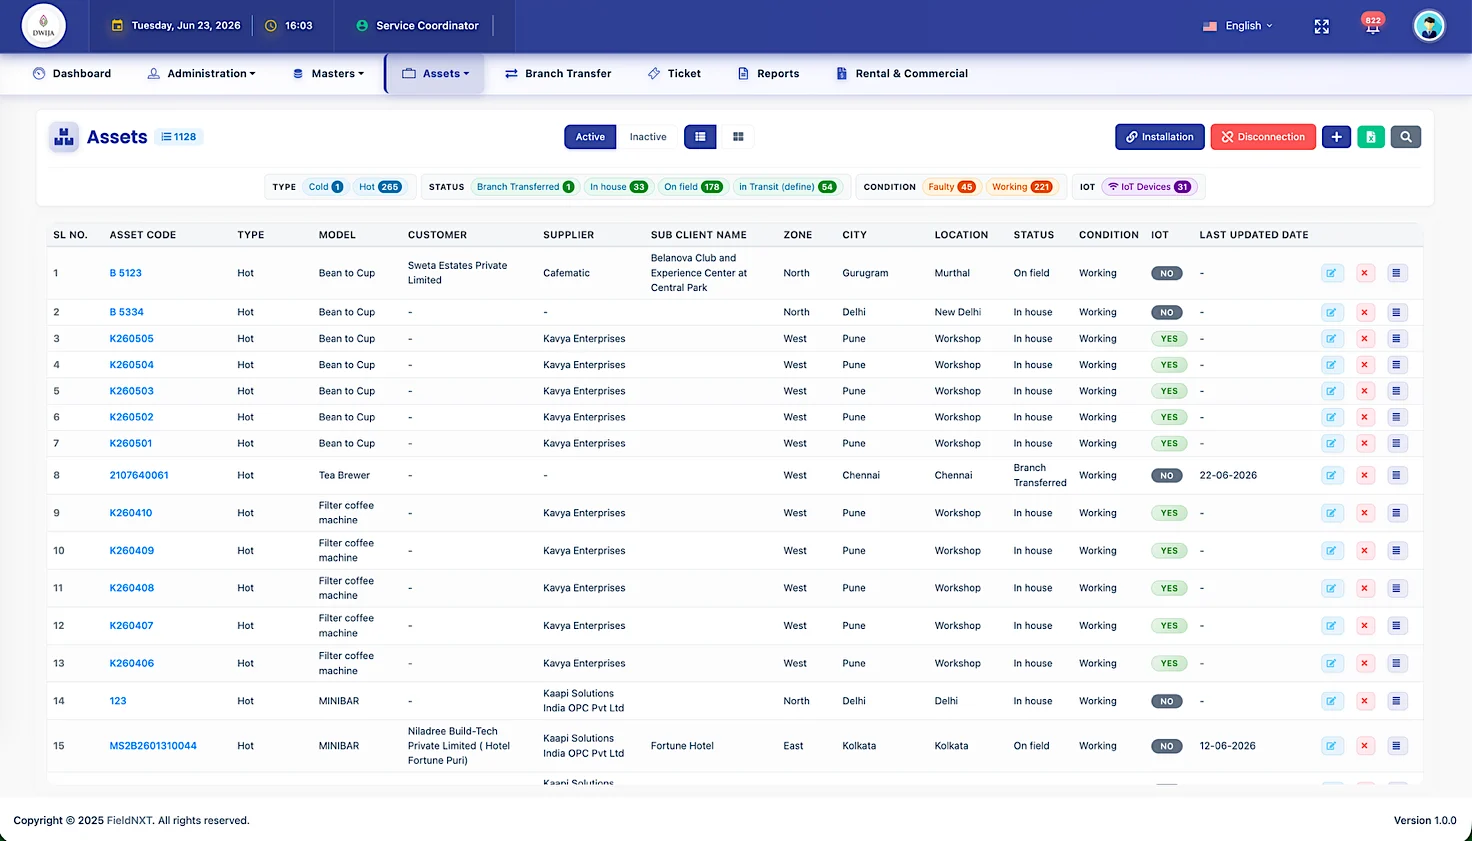Click FieldNXT footer link
1472x841 pixels.
click(130, 821)
